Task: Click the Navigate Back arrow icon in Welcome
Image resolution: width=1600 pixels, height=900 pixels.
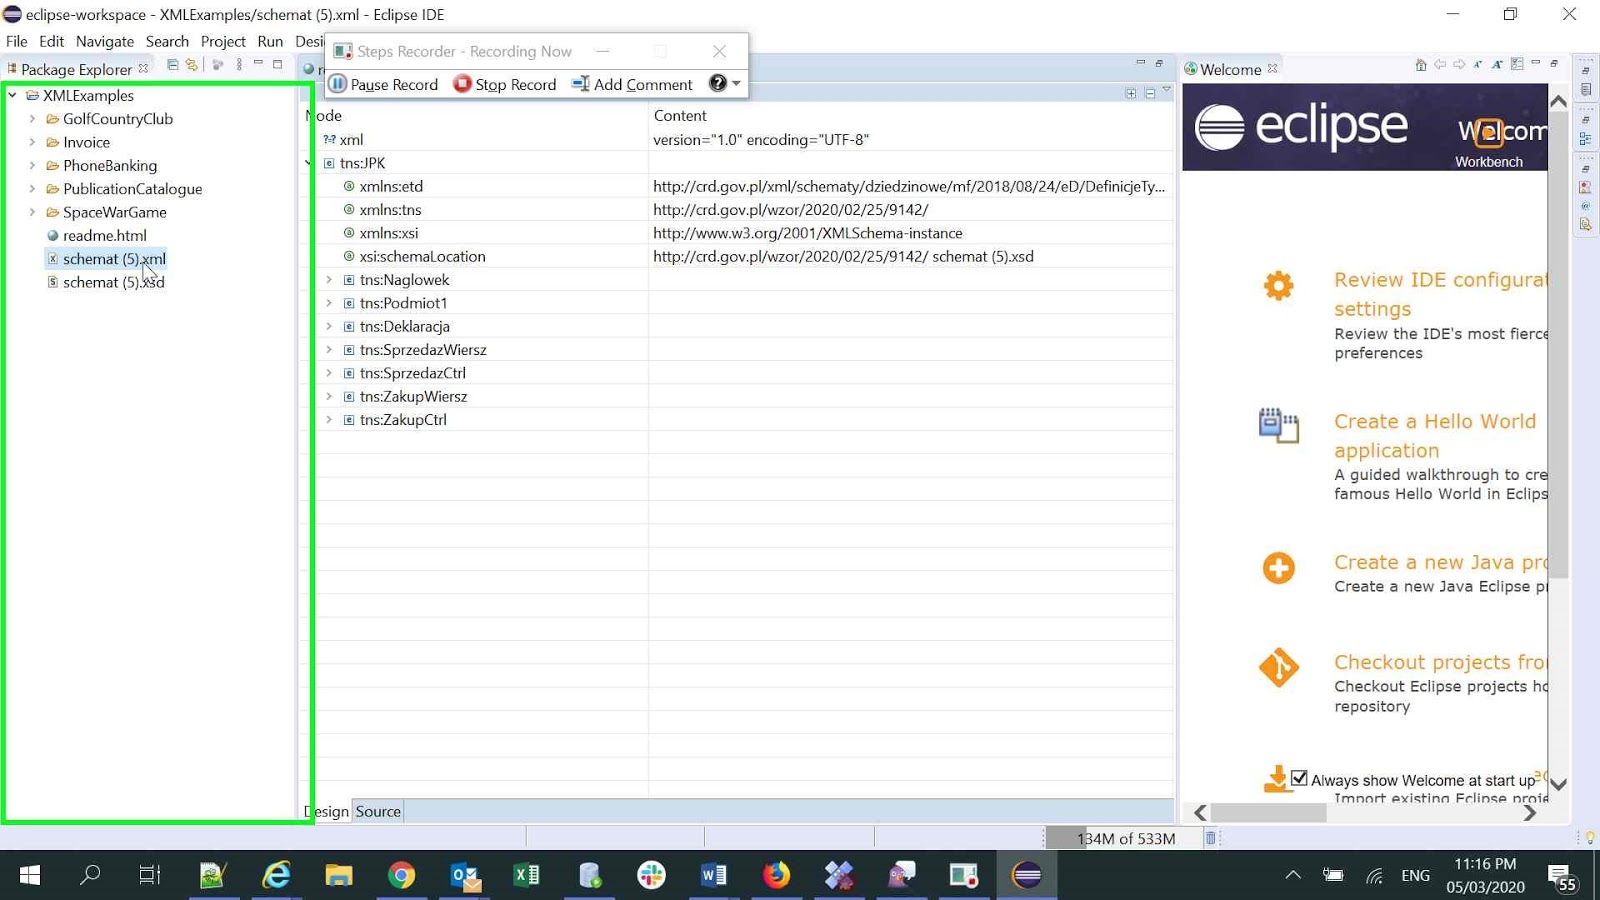Action: pyautogui.click(x=1440, y=65)
